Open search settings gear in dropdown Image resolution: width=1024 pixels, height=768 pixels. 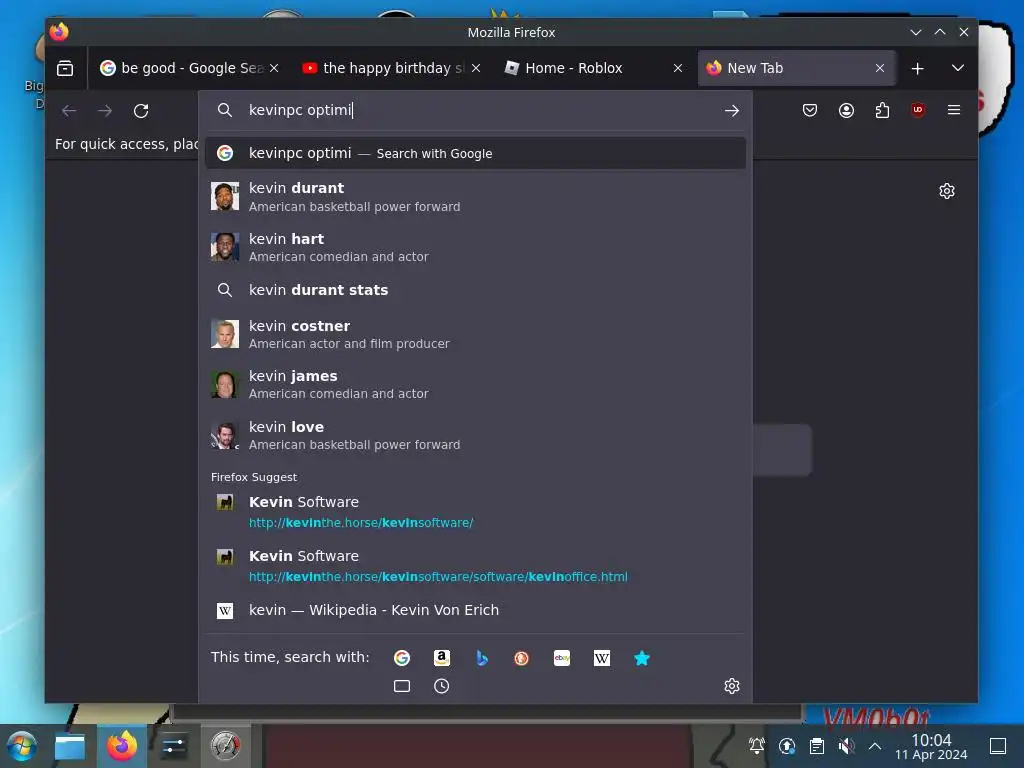pos(731,686)
